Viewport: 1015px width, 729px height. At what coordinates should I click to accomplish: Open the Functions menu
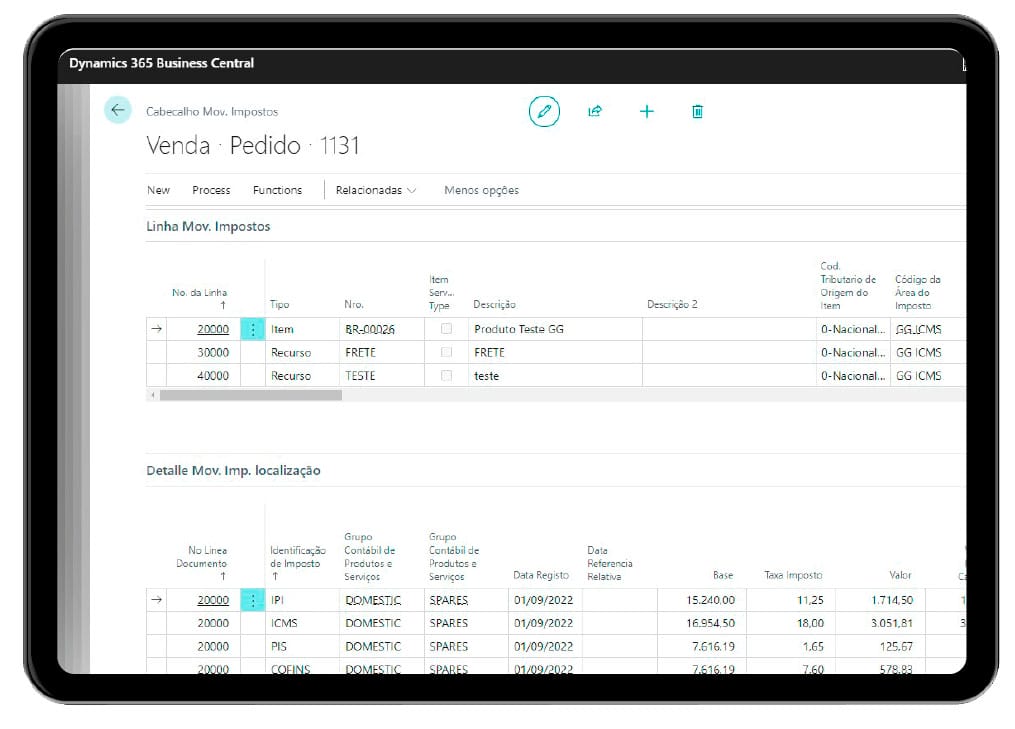pos(277,190)
